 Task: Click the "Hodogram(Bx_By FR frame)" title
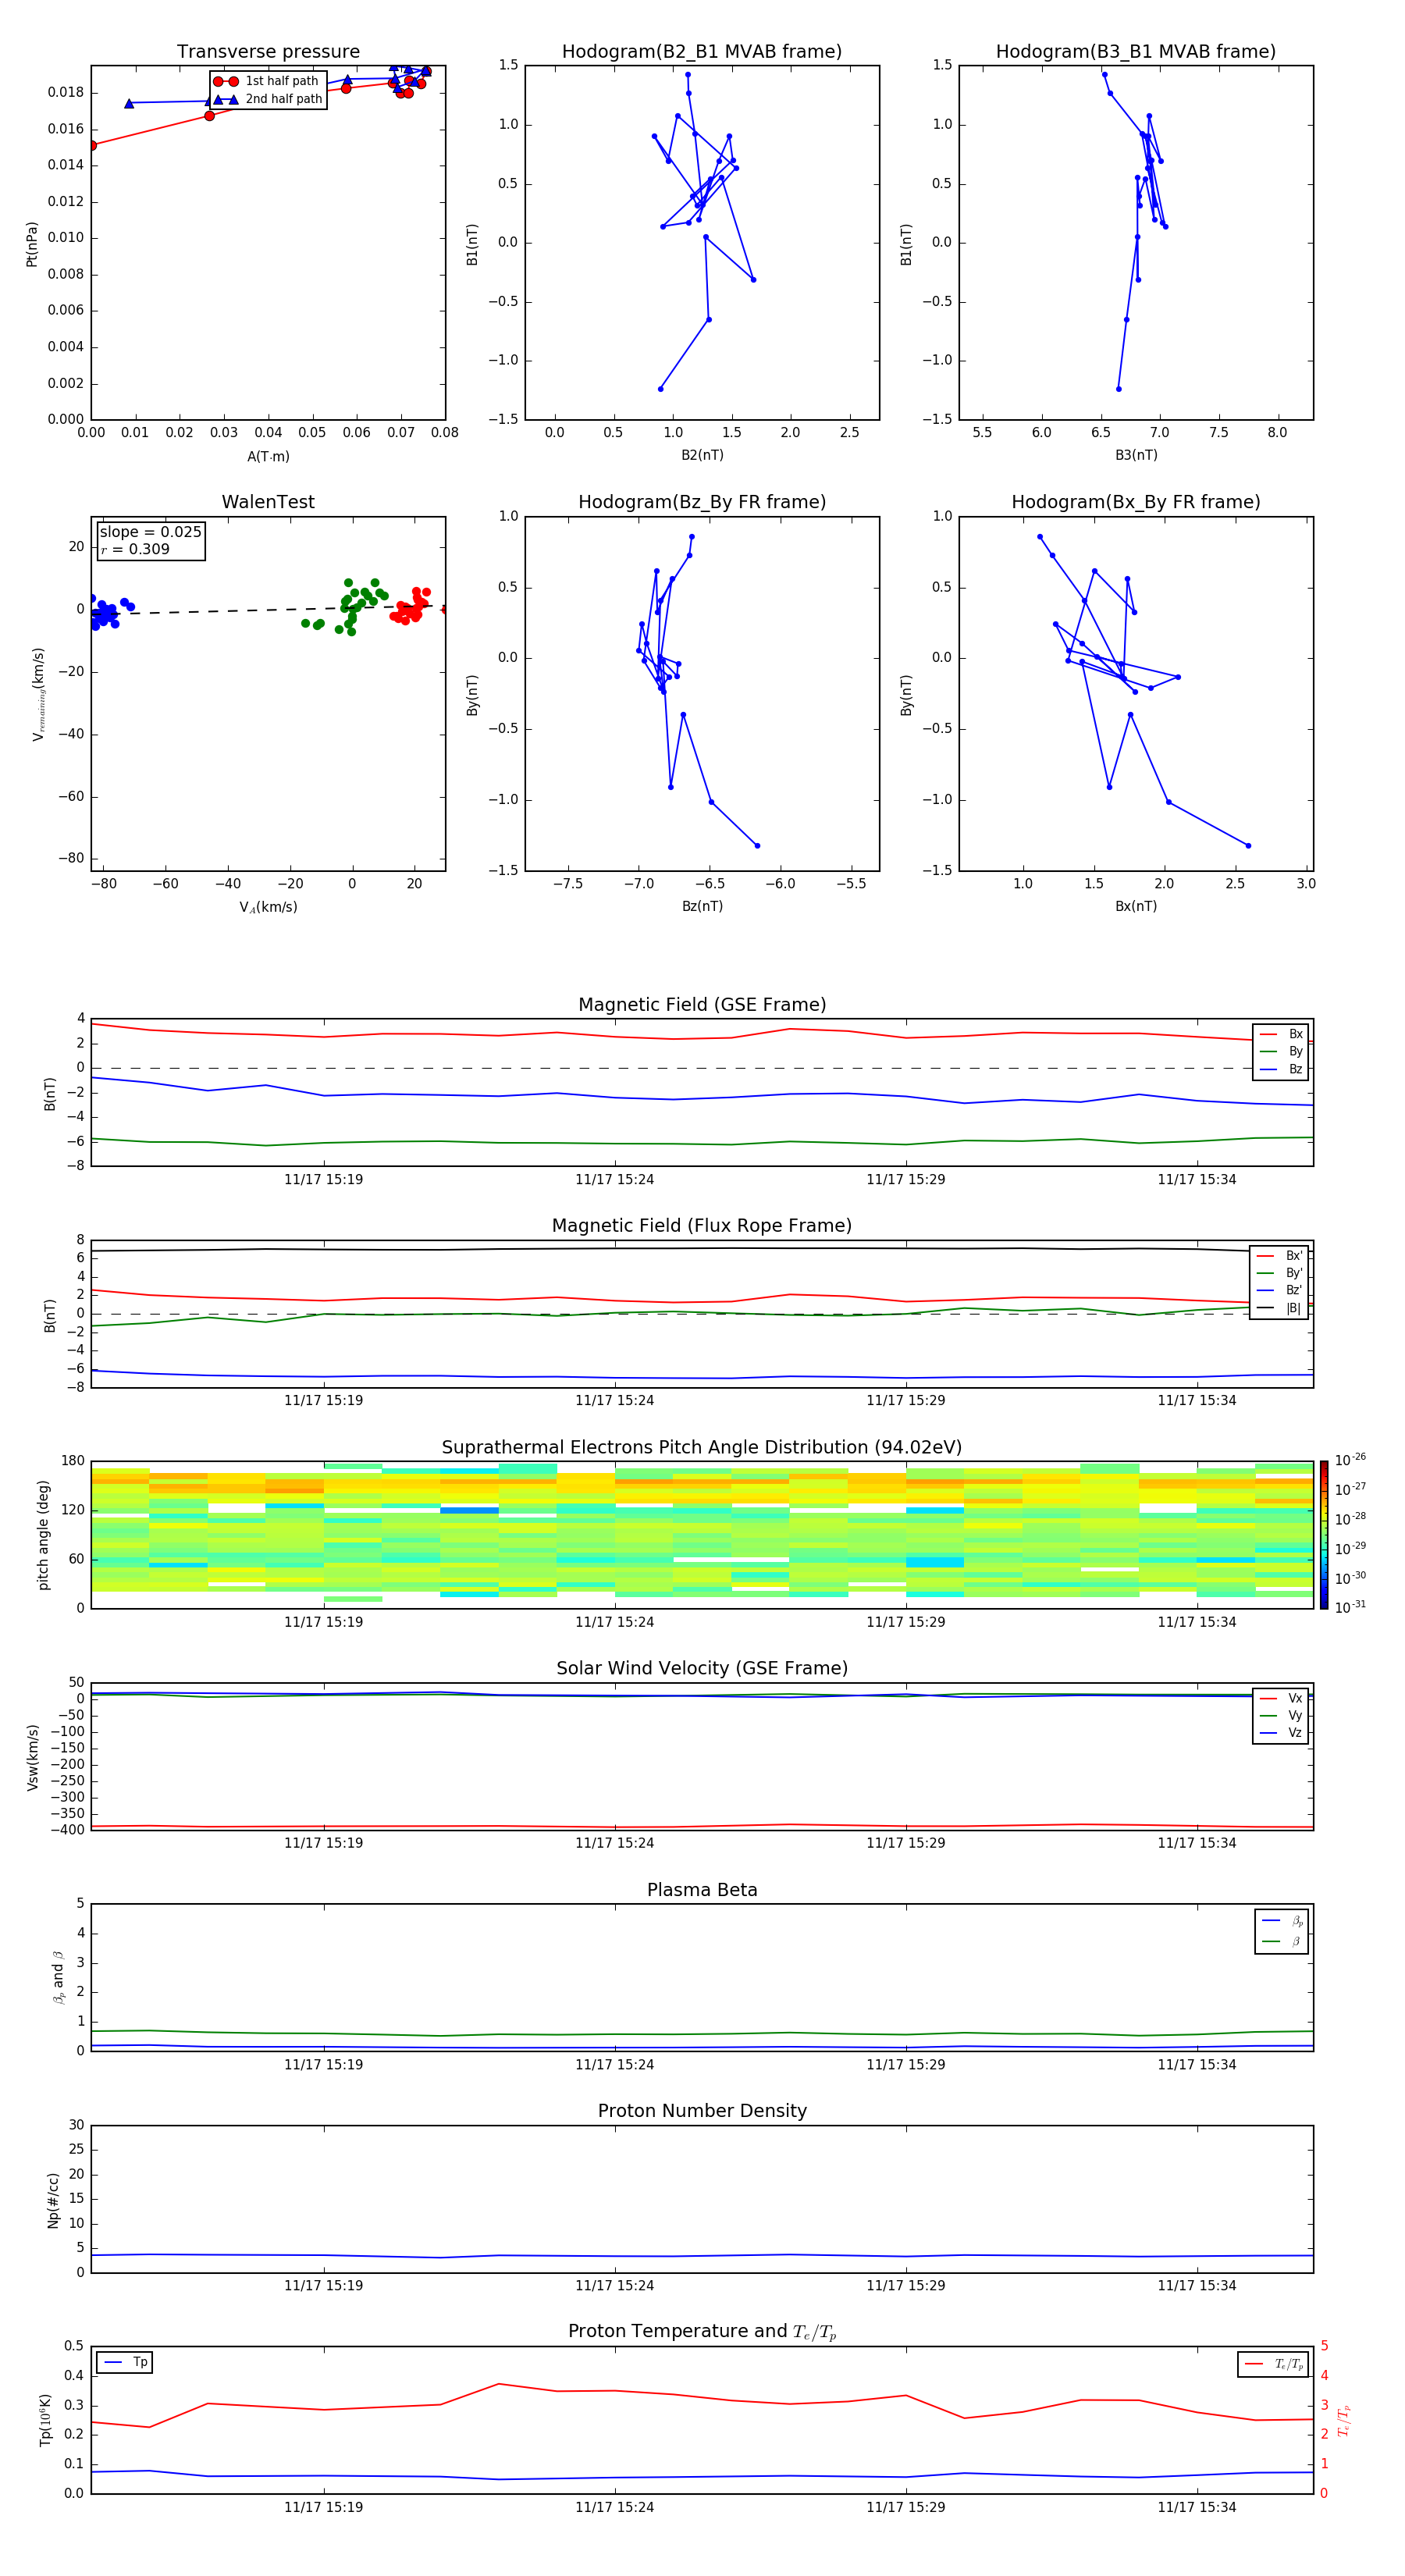coord(1136,502)
